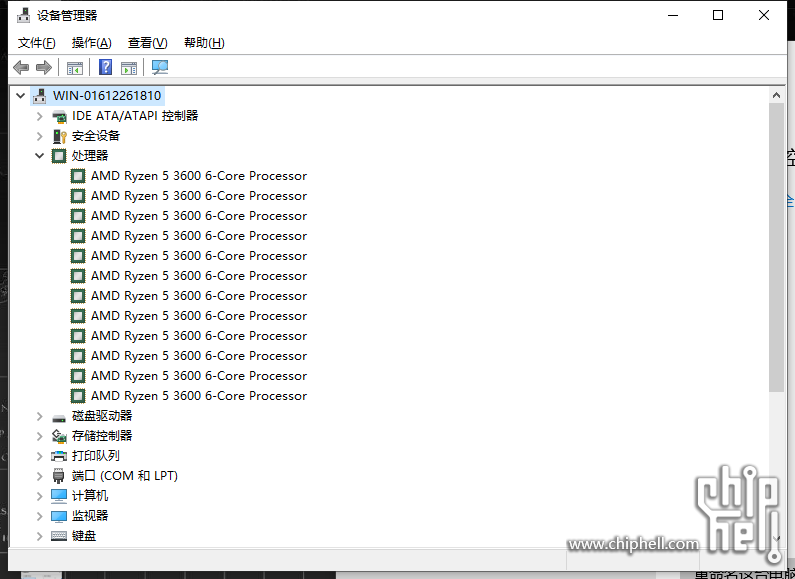Expand the 安全设备 node
The width and height of the screenshot is (795, 579).
[40, 136]
